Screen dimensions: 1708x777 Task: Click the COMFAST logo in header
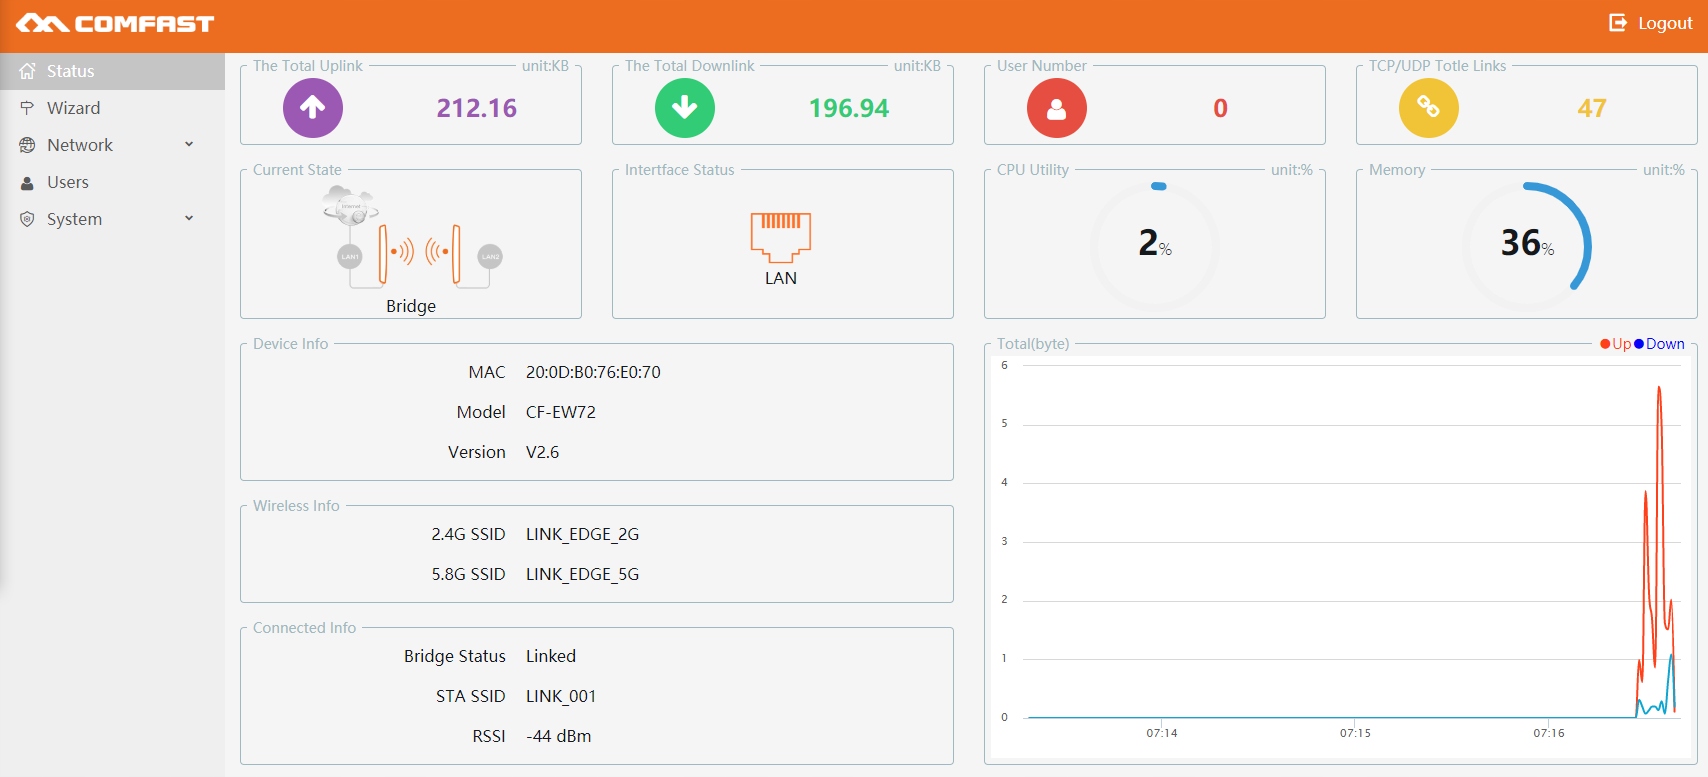(x=115, y=24)
